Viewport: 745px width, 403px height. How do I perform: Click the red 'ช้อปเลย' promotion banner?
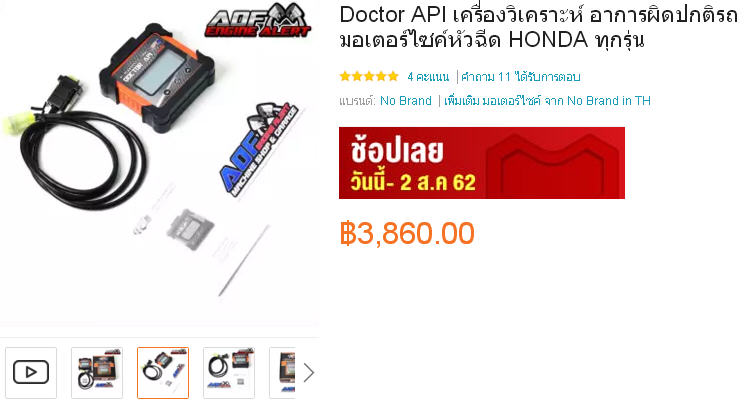click(x=482, y=163)
